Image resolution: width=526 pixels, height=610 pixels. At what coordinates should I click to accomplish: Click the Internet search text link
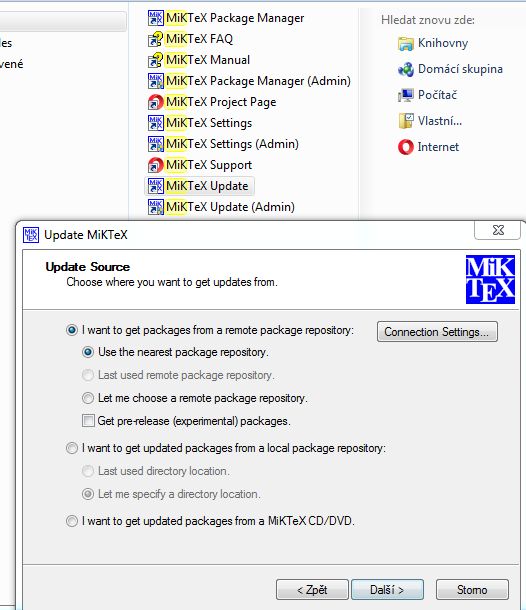pos(438,147)
